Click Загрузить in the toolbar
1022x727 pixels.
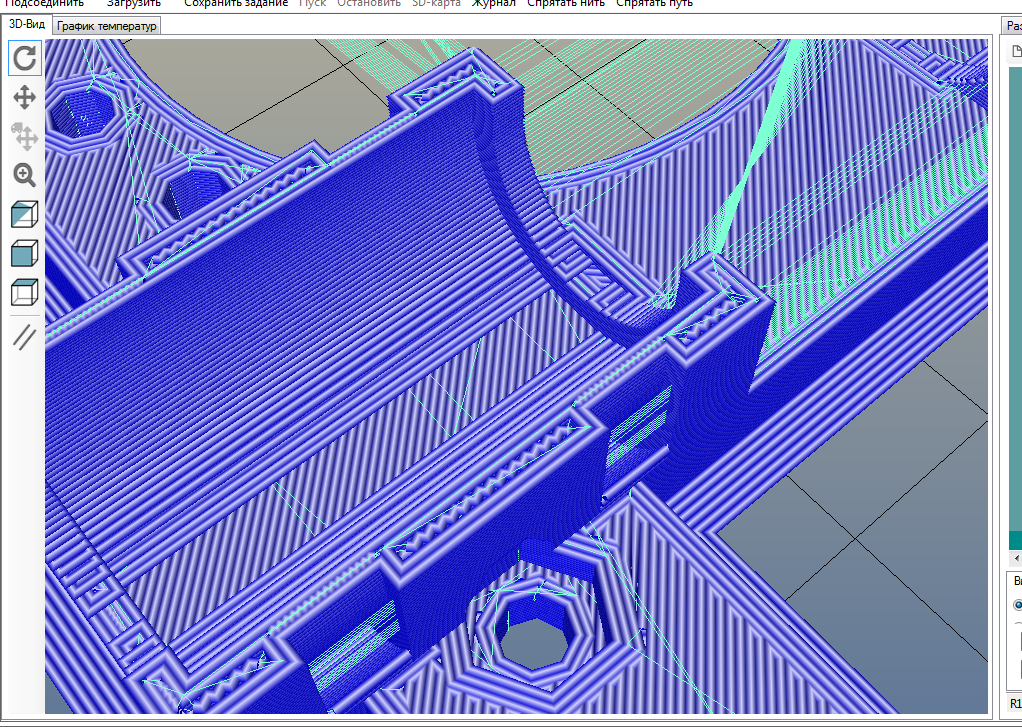coord(134,3)
